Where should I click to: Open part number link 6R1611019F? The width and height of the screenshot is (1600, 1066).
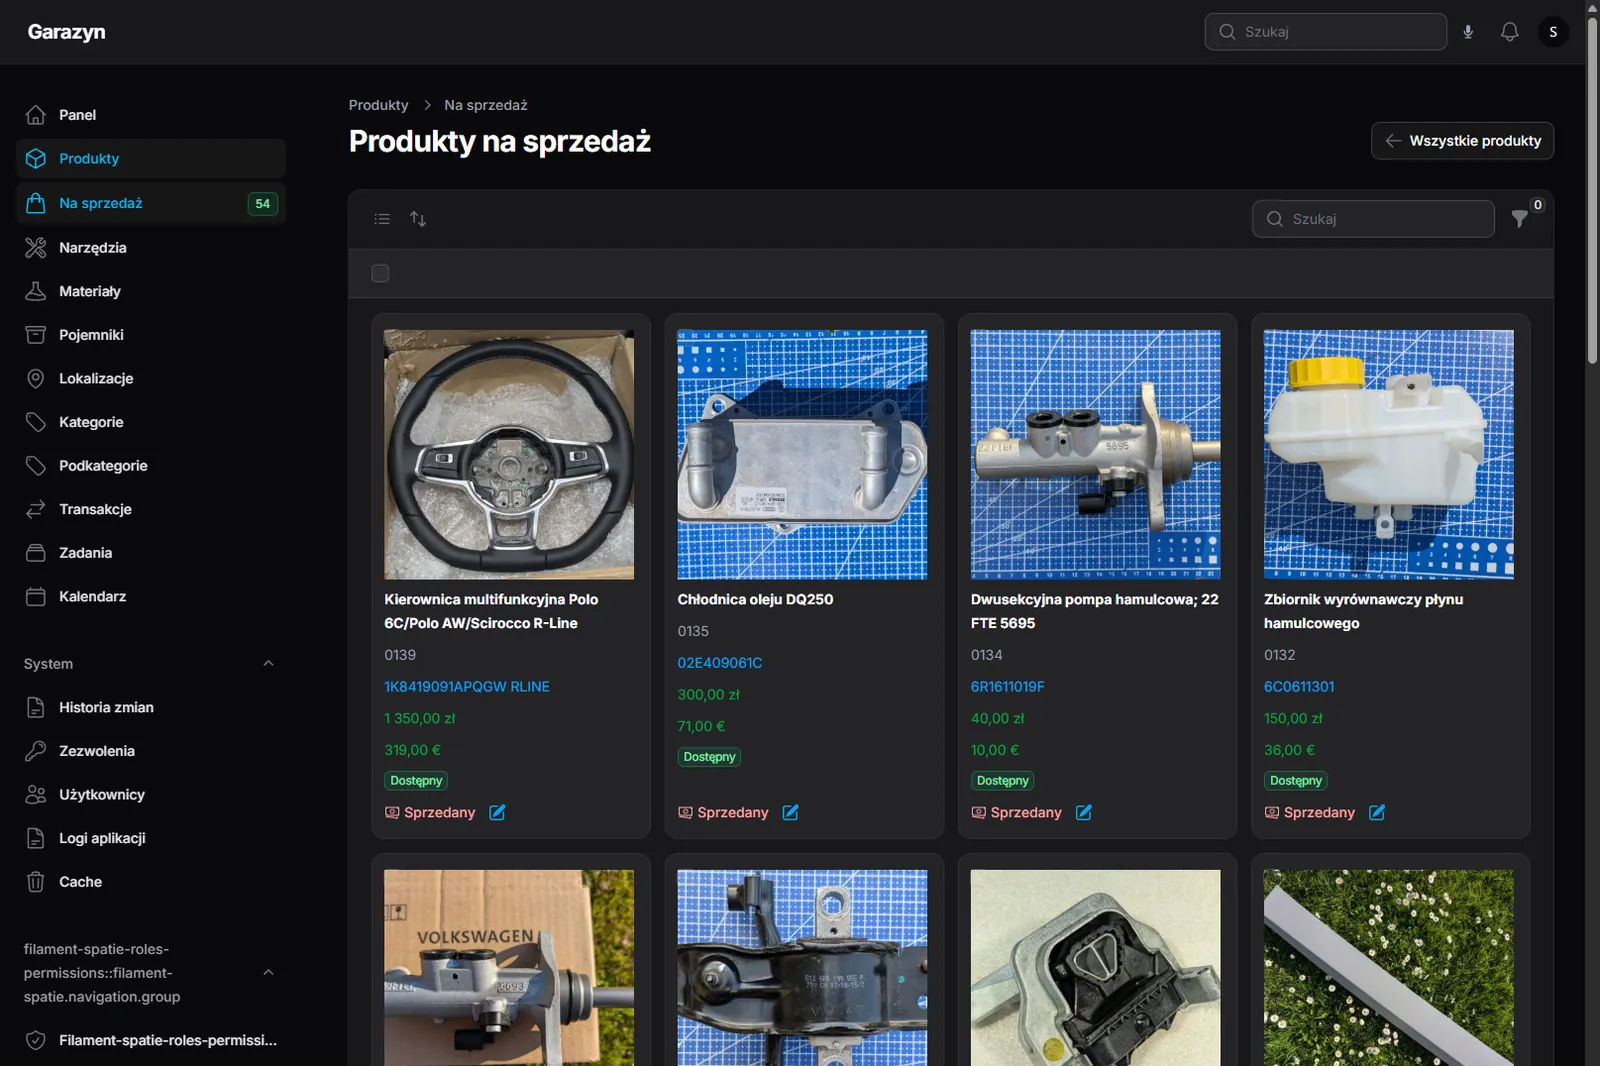(1007, 687)
